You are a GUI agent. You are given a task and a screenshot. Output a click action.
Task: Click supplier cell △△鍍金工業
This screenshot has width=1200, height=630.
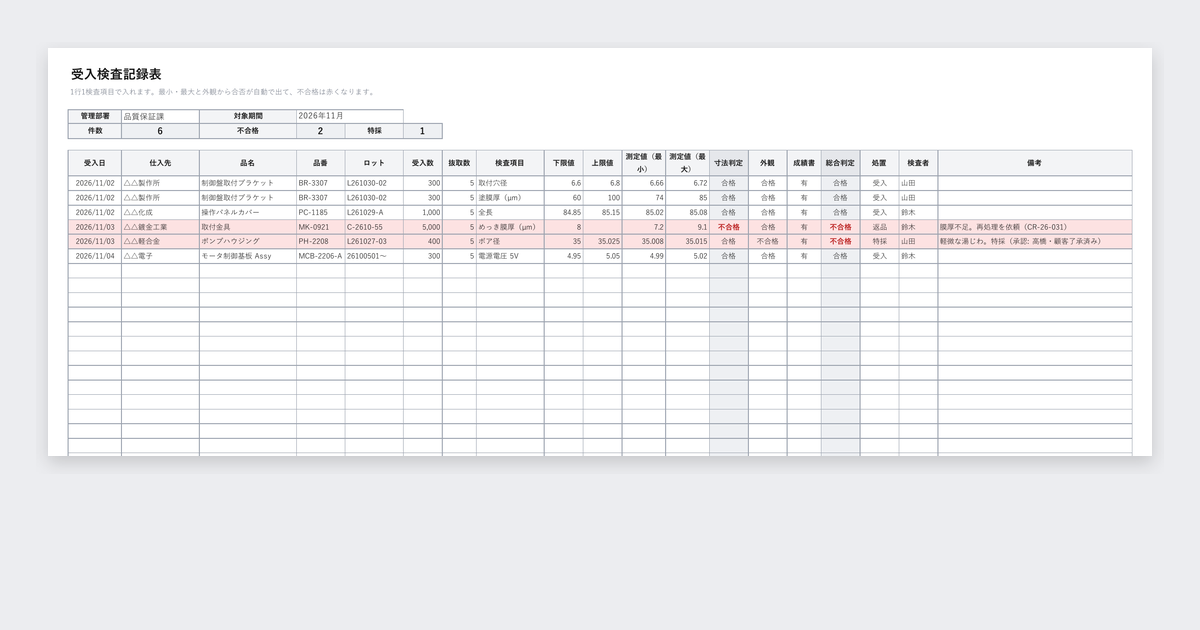coord(160,227)
